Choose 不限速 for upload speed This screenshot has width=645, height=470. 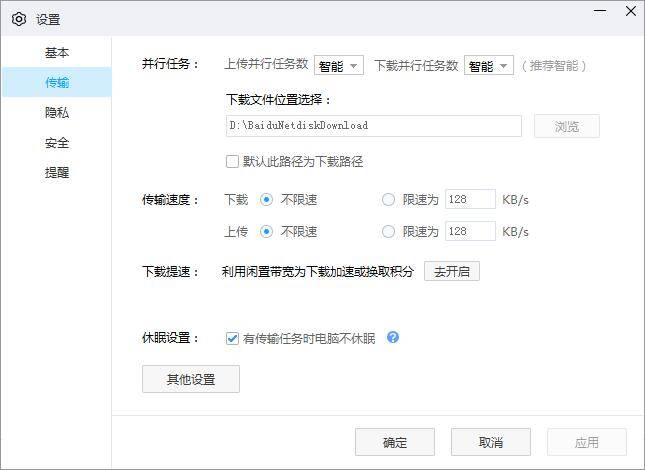(x=266, y=232)
